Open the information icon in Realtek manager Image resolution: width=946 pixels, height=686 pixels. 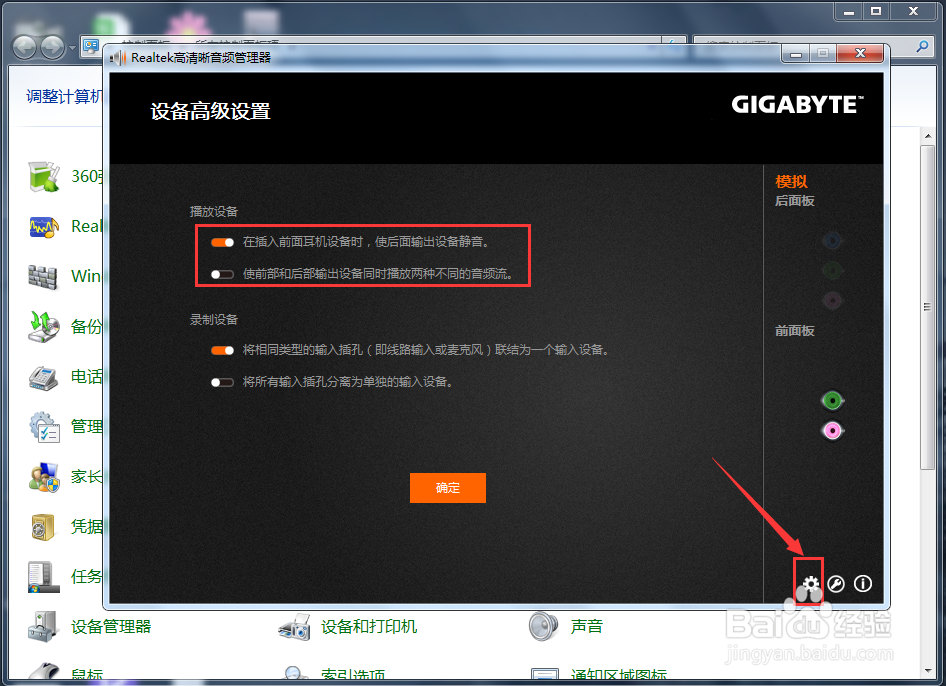pos(863,583)
